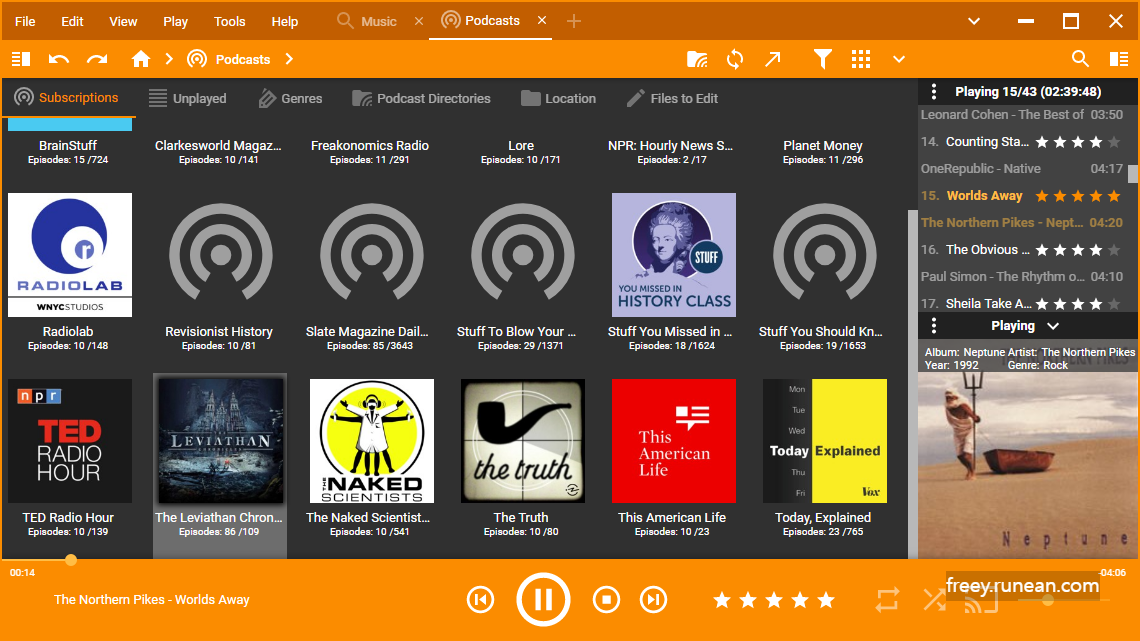
Task: Close the Music tab
Action: coord(419,21)
